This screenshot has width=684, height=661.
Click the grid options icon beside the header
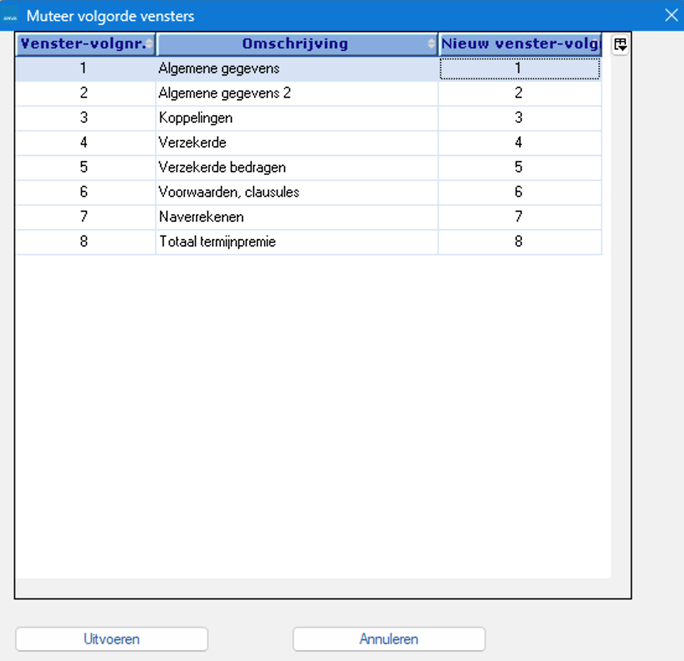click(x=620, y=45)
